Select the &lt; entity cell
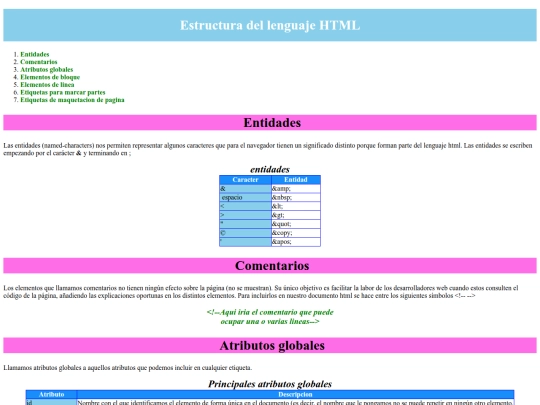The image size is (540, 405). (x=296, y=206)
